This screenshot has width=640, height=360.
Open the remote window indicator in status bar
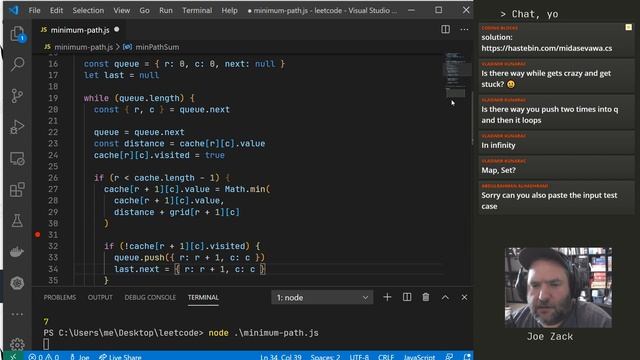click(x=13, y=357)
